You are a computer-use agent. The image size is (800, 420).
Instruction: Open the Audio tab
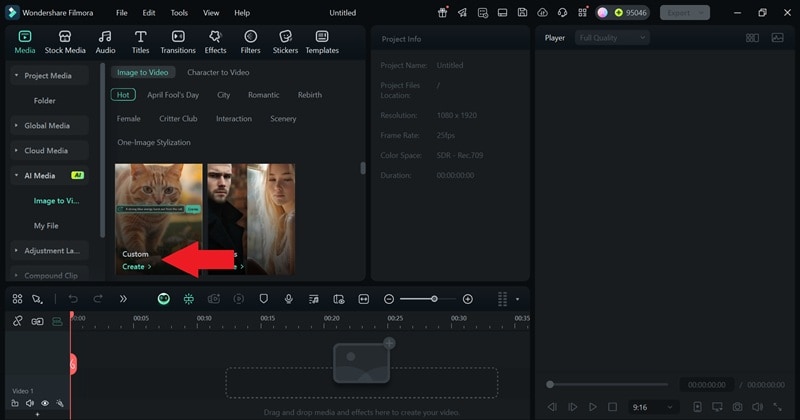coord(105,42)
